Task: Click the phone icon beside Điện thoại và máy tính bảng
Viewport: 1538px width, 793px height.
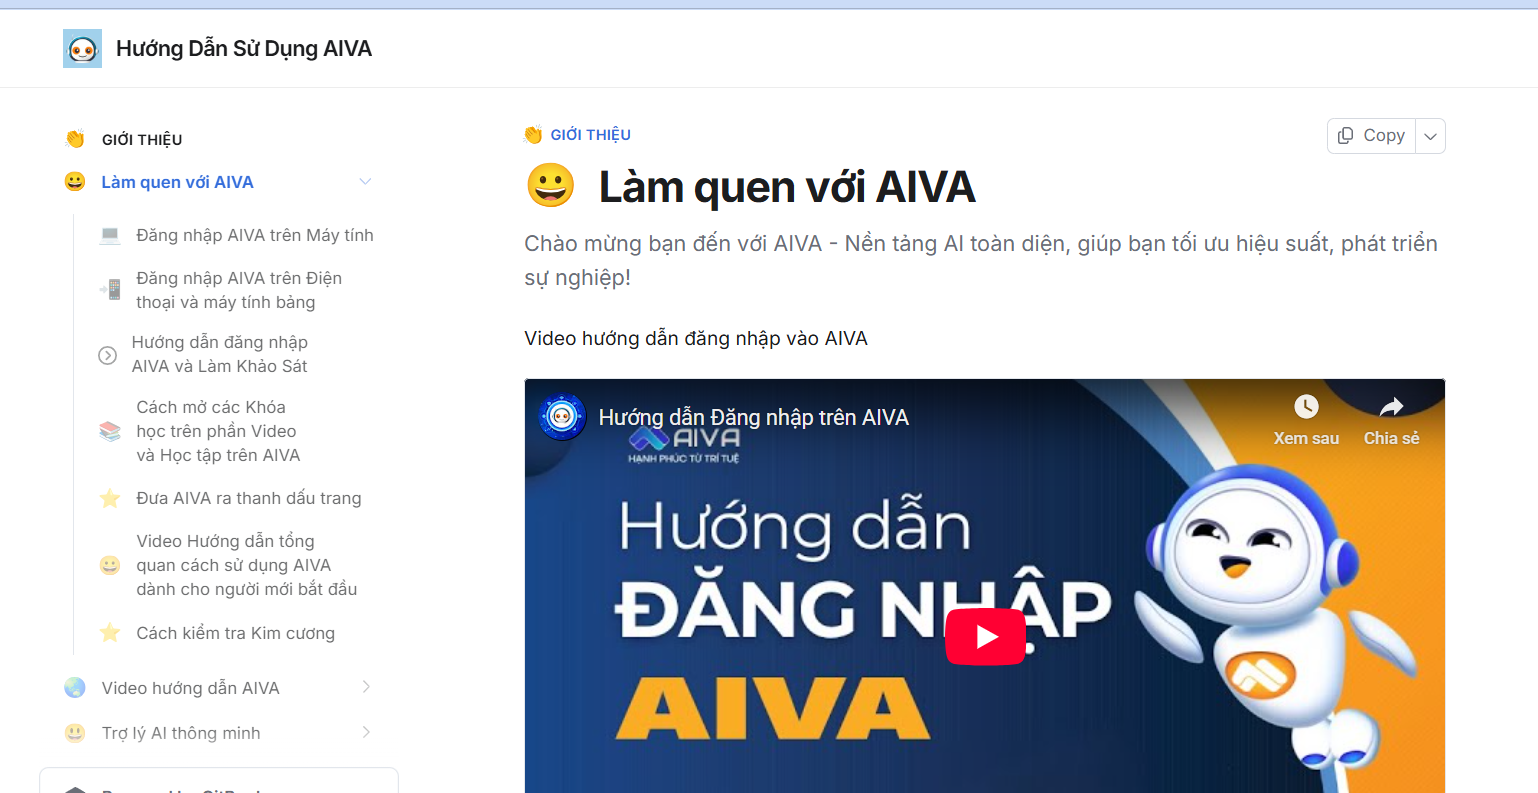Action: (110, 290)
